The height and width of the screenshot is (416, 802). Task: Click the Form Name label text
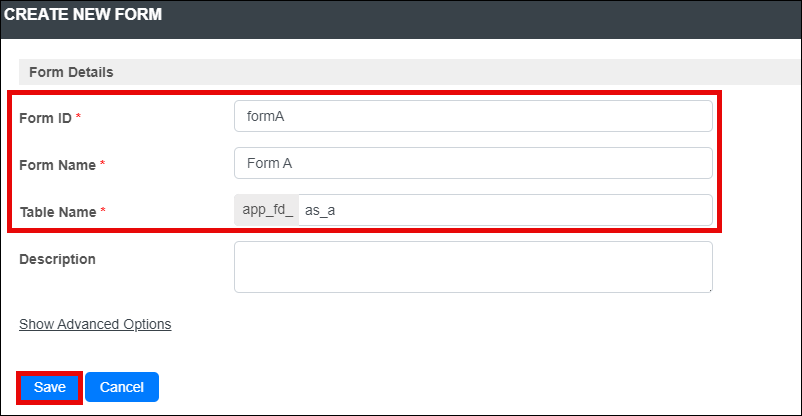[x=58, y=165]
